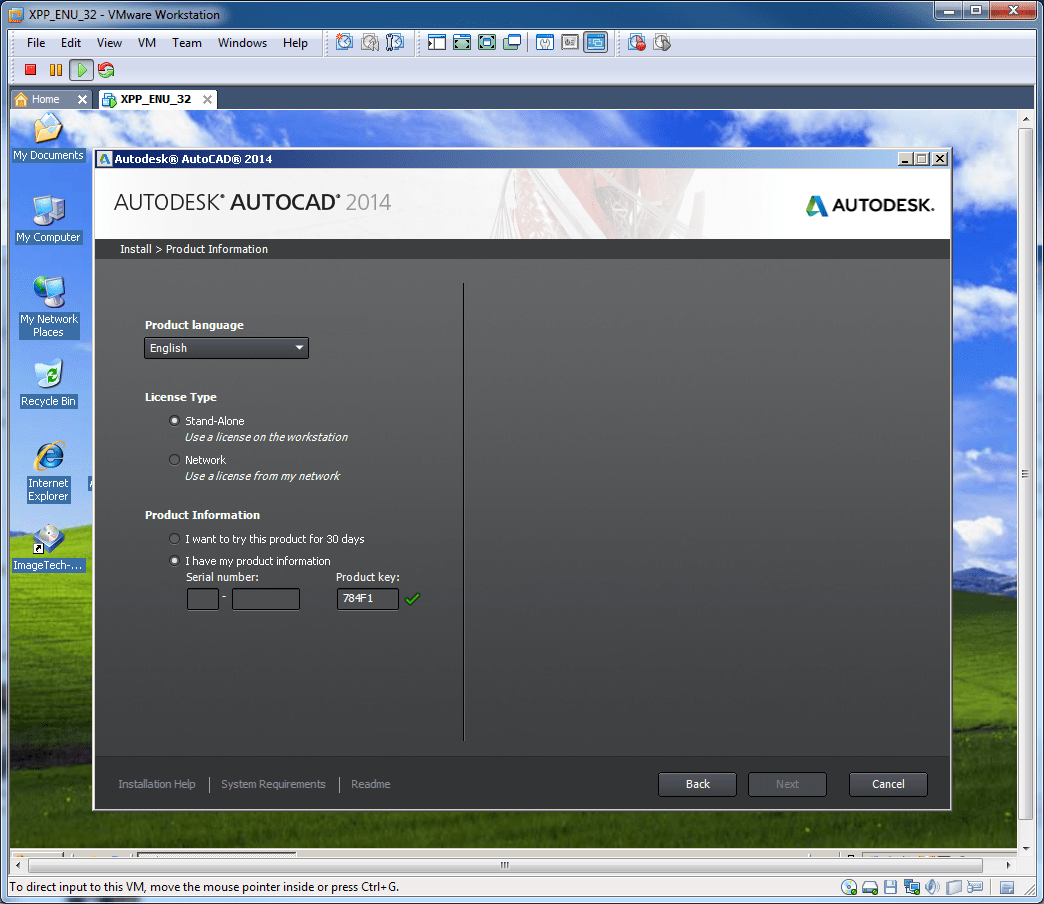Viewport: 1044px width, 904px height.
Task: Click the floppy drive status icon
Action: pos(890,887)
